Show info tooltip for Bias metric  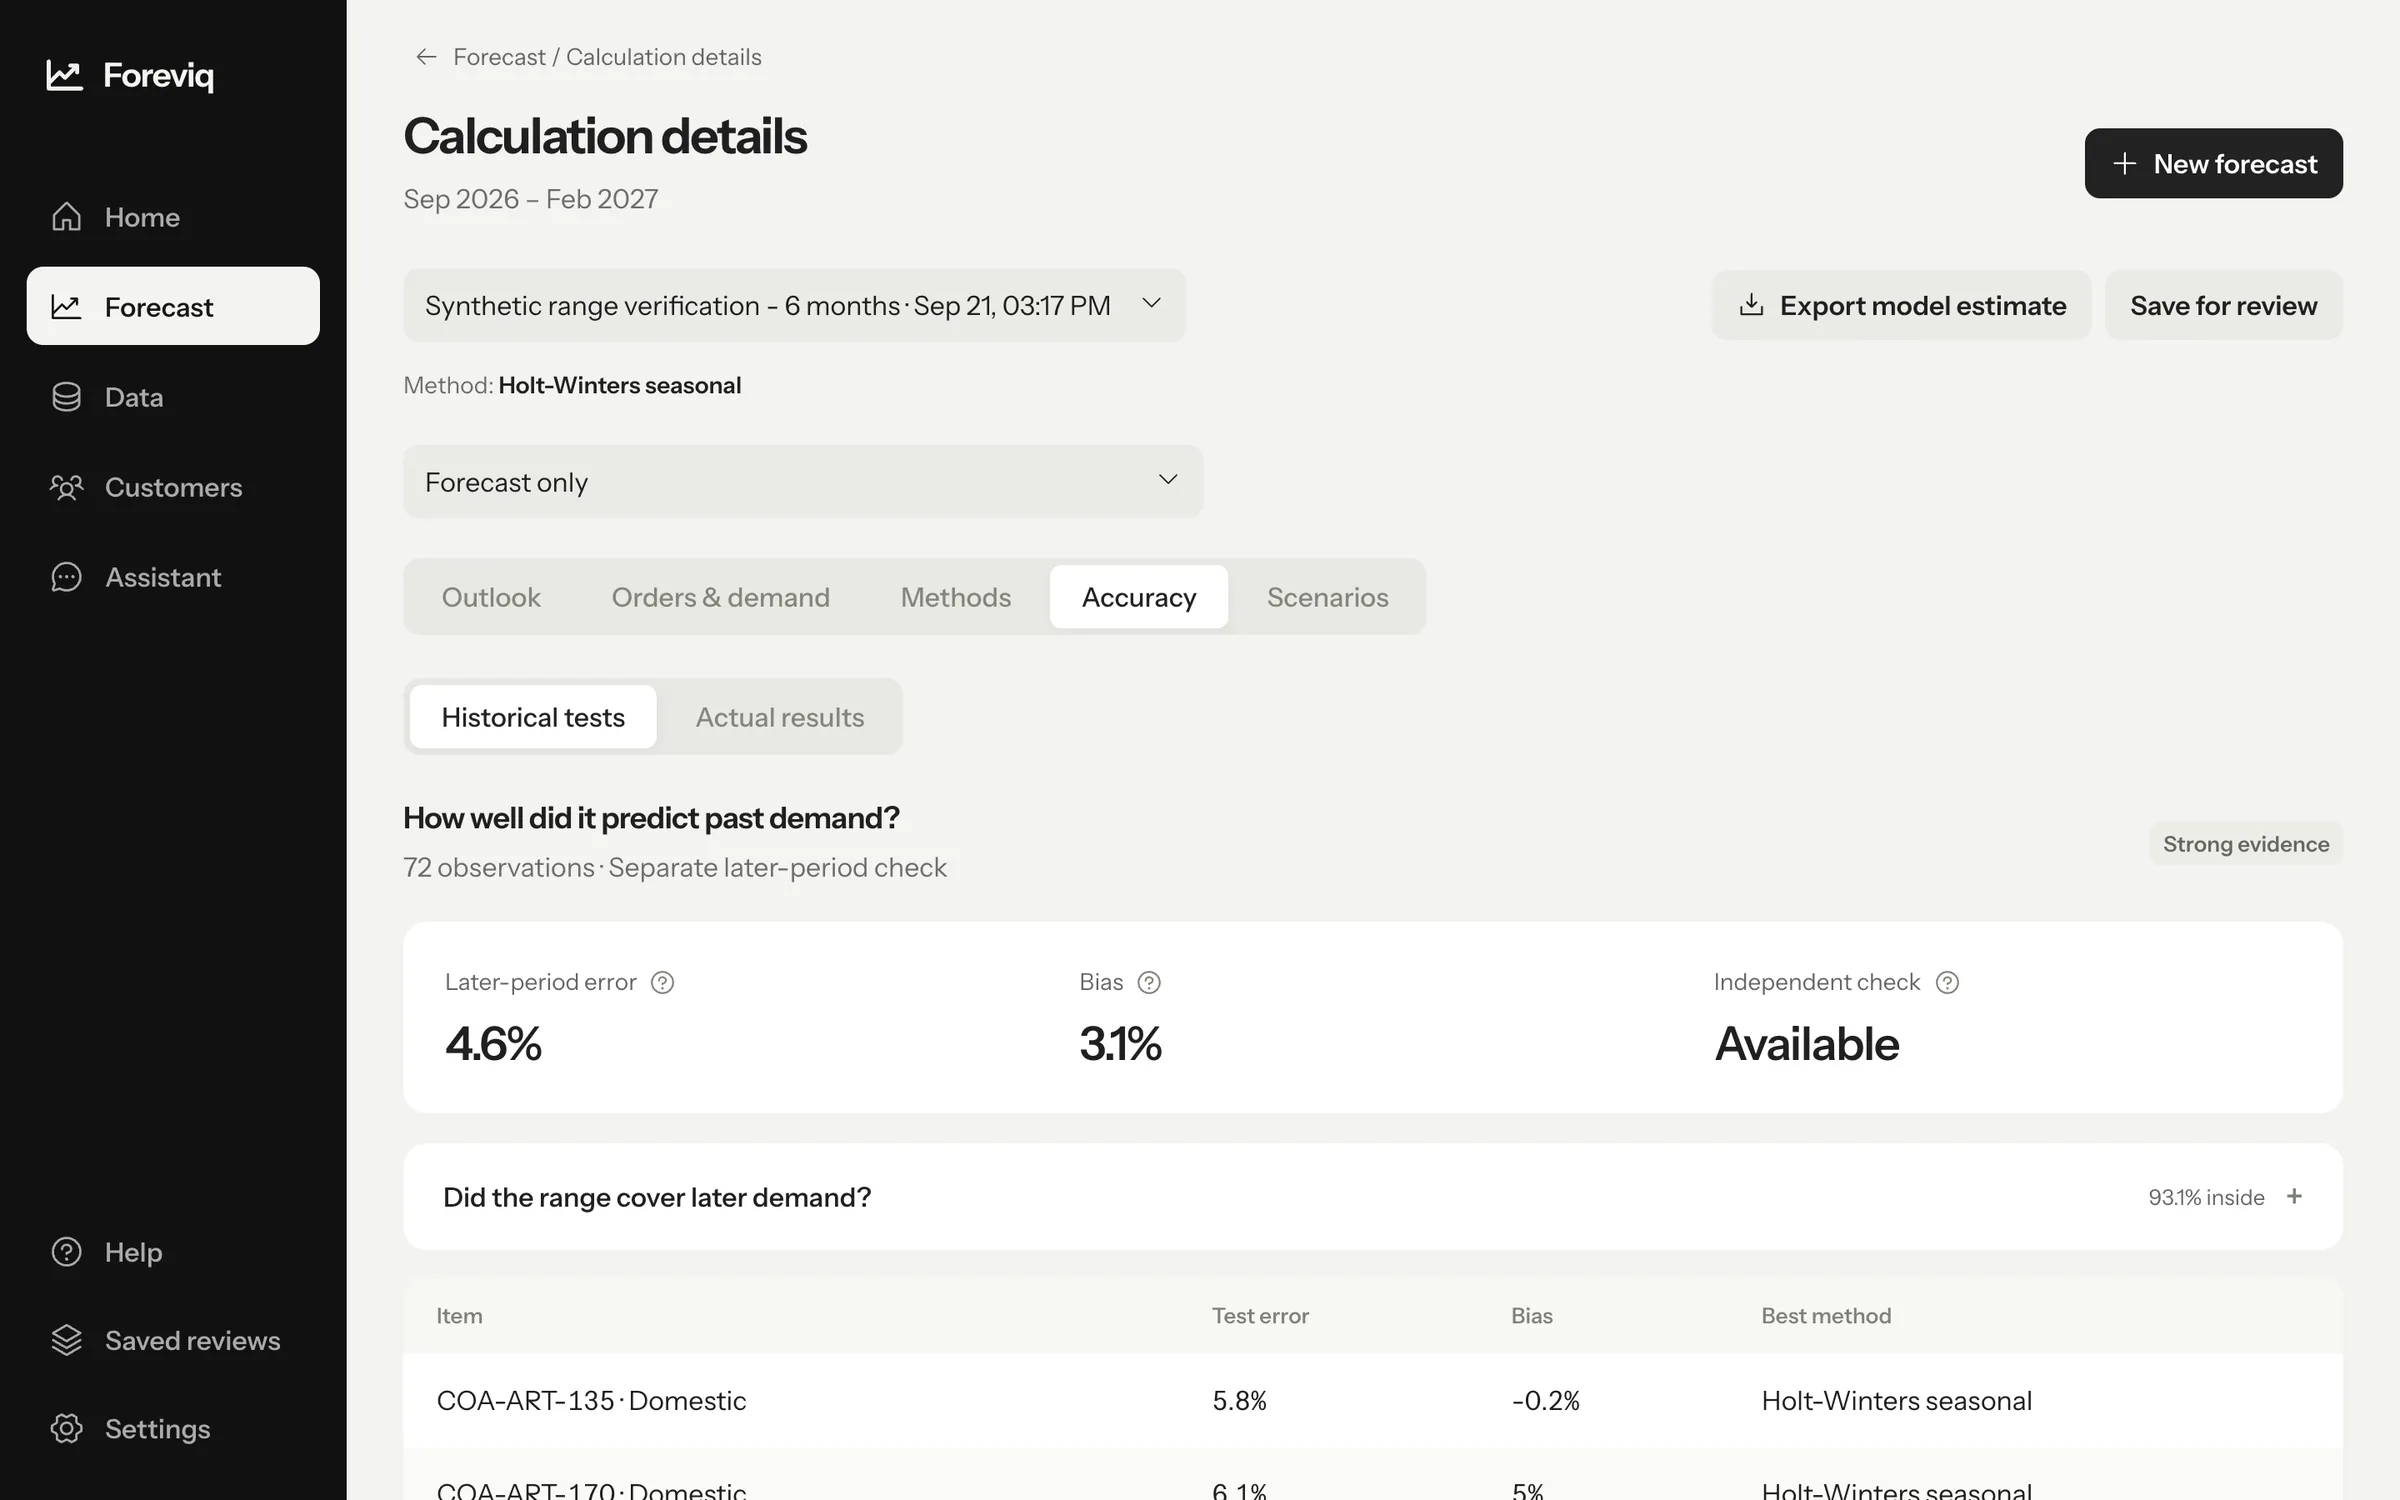click(1149, 982)
